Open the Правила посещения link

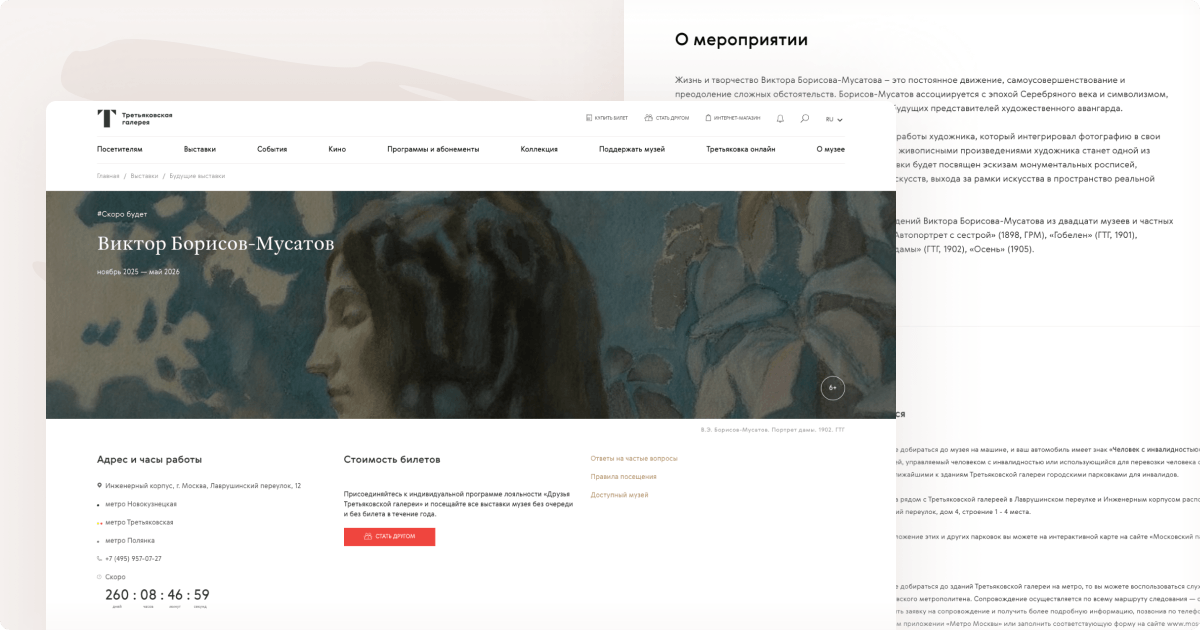pyautogui.click(x=624, y=476)
